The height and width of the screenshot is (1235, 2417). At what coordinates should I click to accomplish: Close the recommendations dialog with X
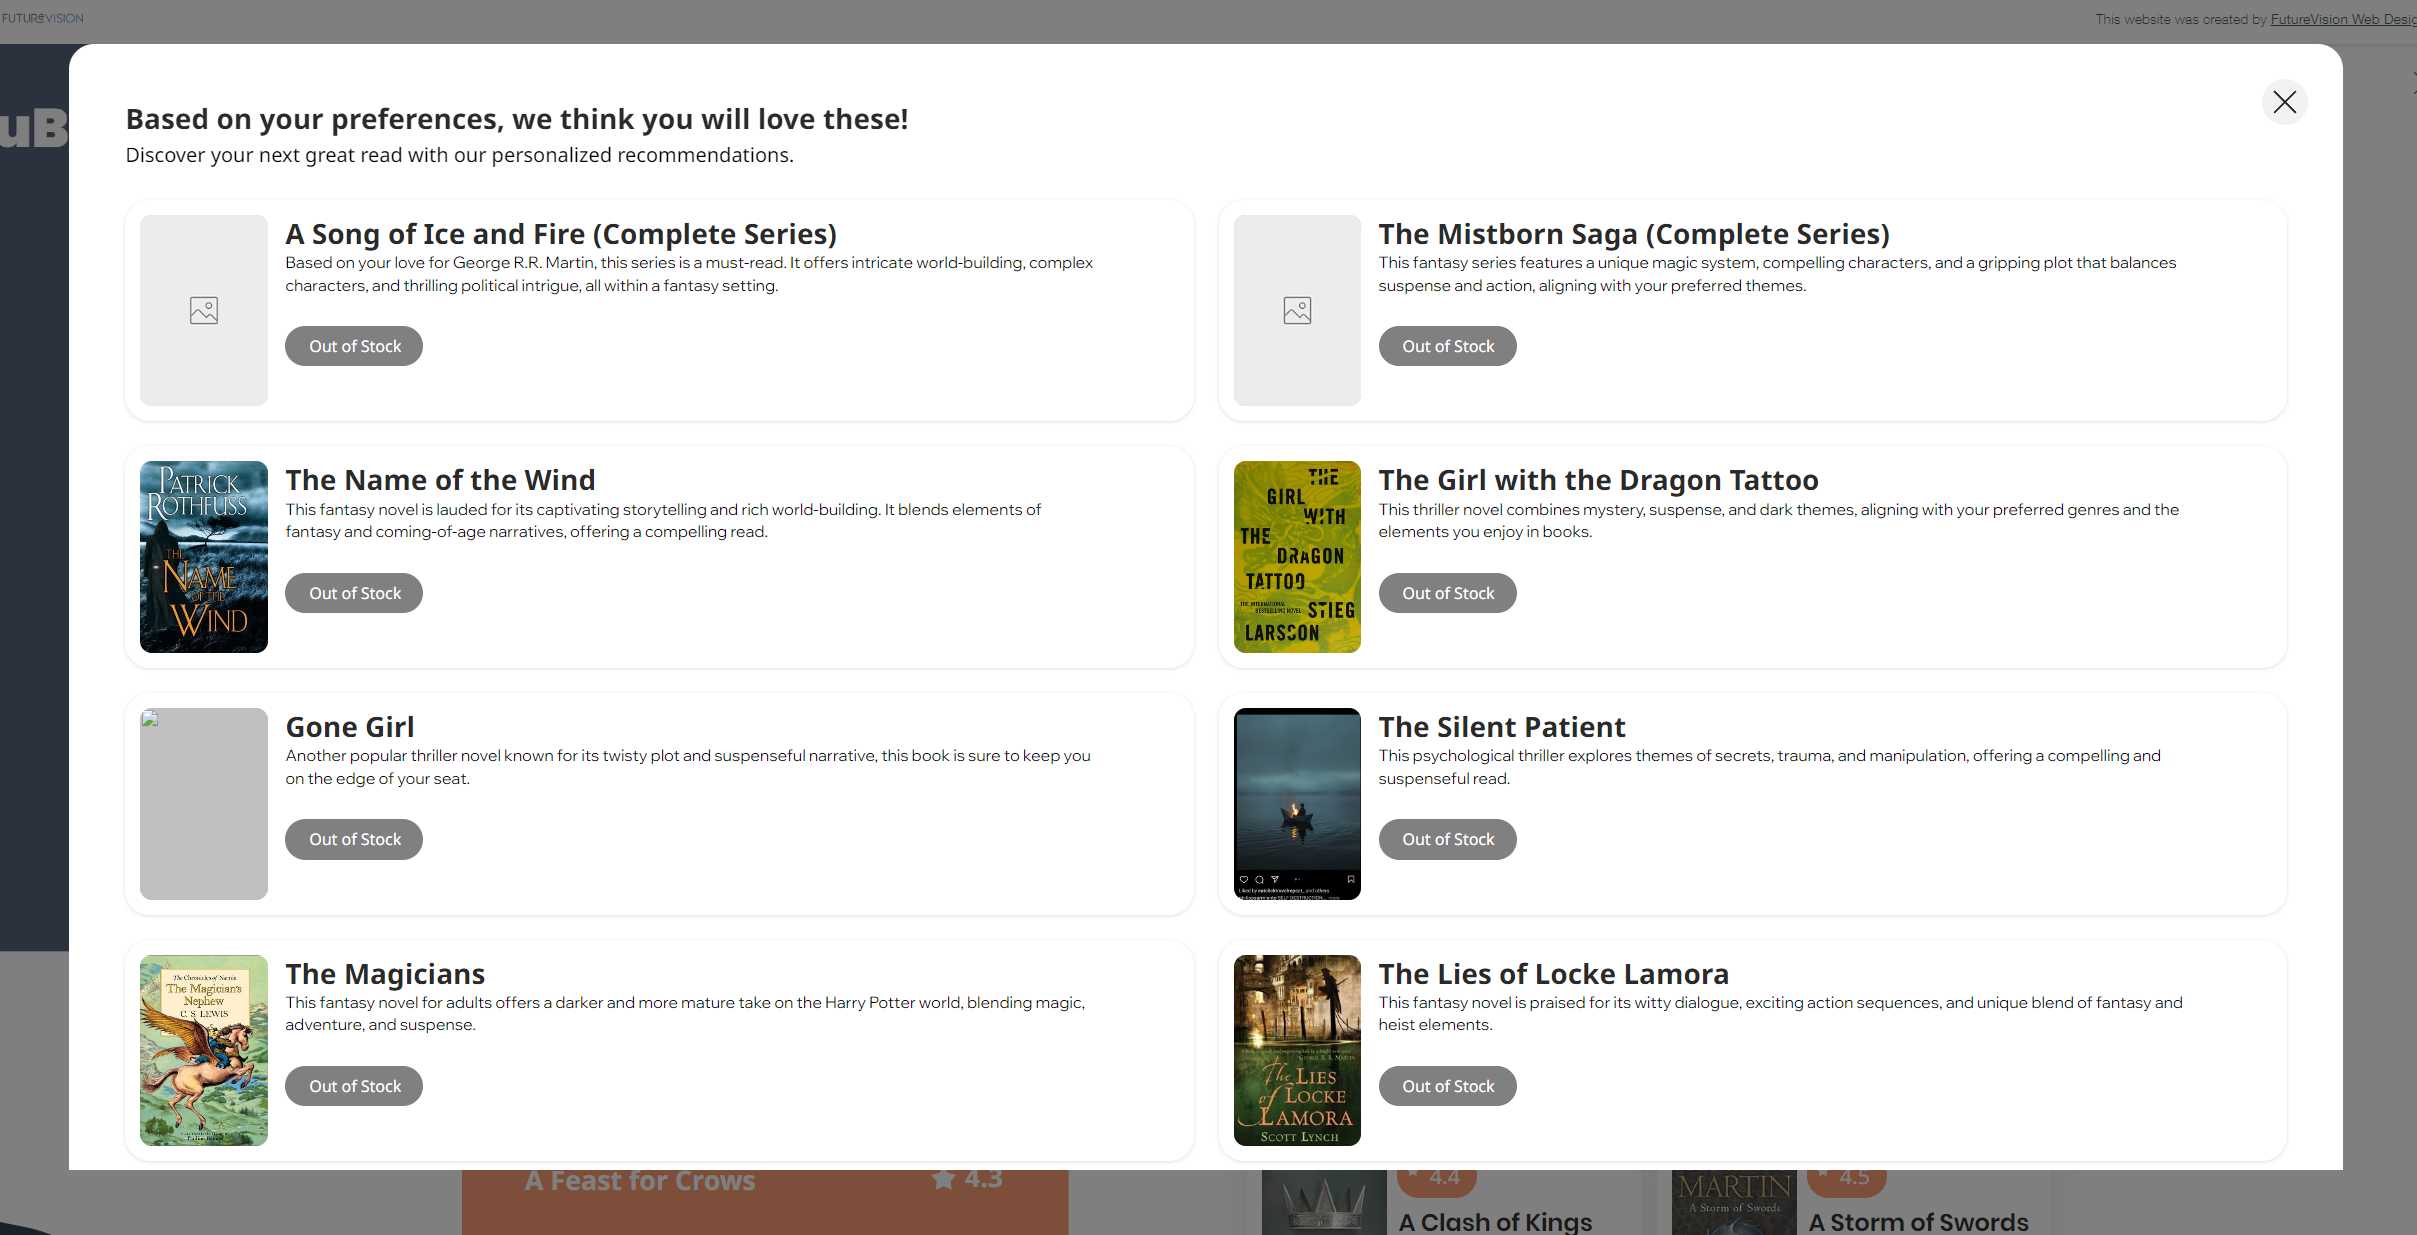click(x=2284, y=102)
